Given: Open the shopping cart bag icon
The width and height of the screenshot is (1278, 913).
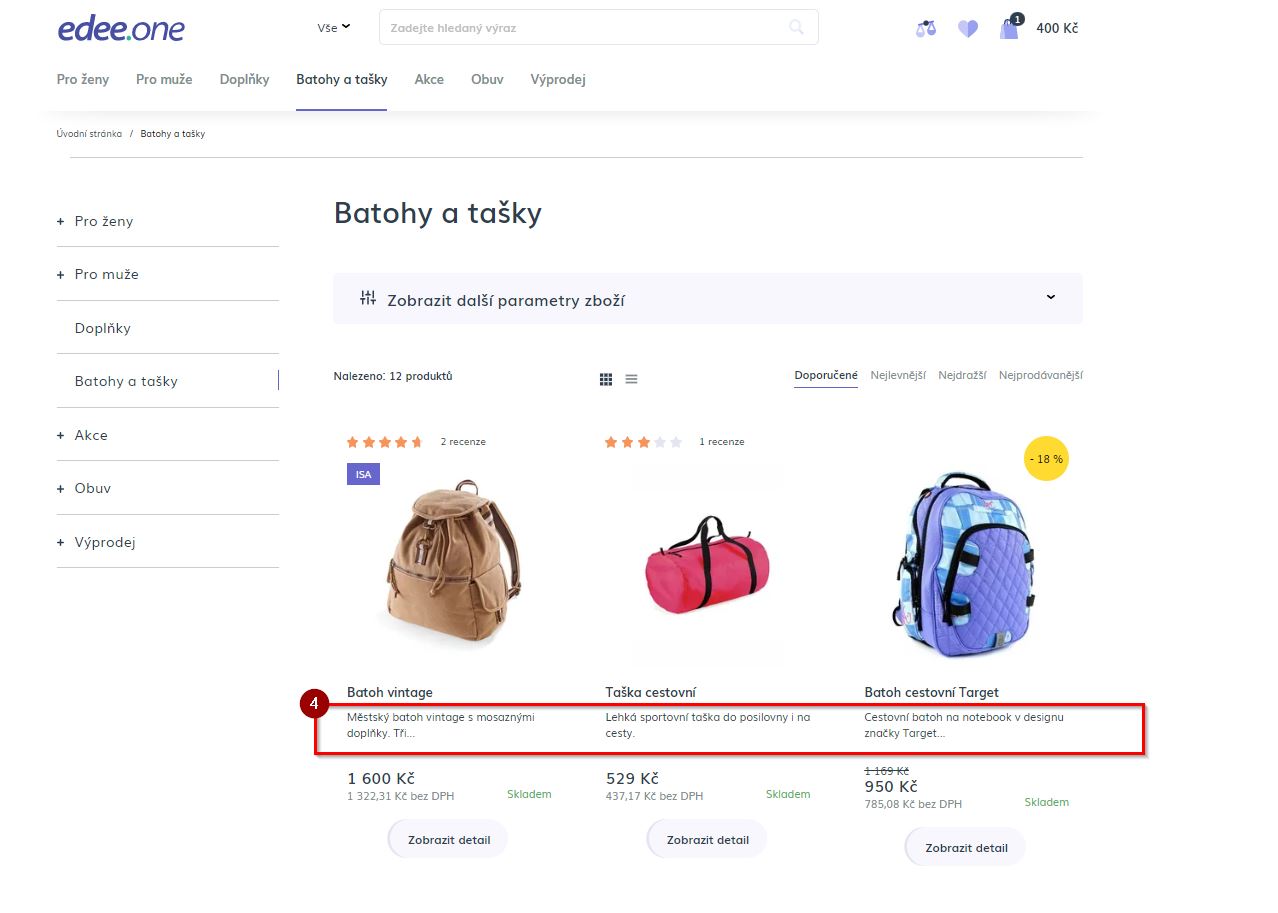Looking at the screenshot, I should 1009,28.
